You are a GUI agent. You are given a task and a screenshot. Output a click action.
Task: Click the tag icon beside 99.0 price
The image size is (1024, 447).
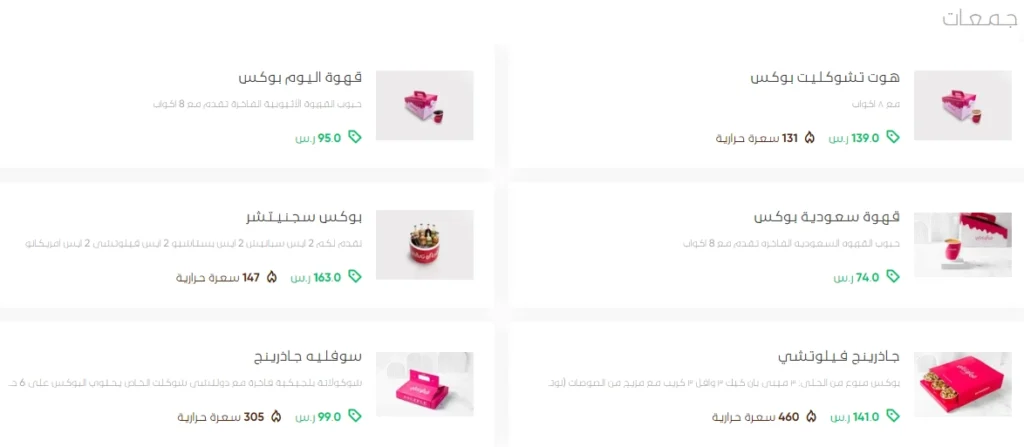tap(355, 416)
